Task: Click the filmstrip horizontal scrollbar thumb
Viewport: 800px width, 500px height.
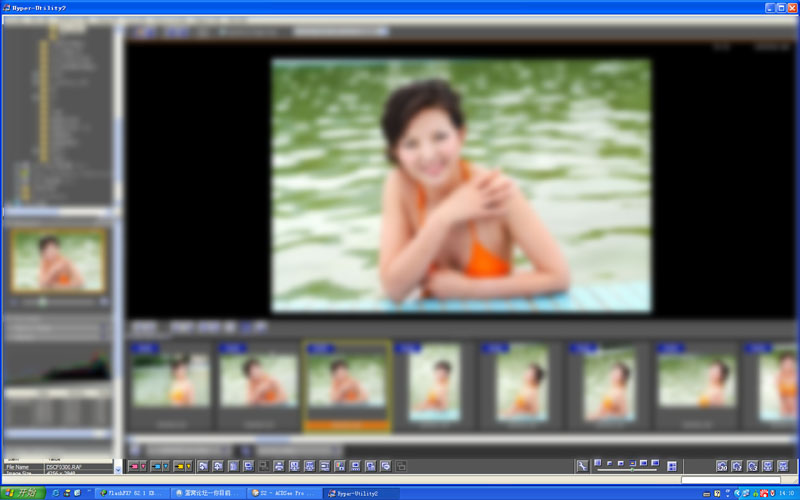Action: coord(272,439)
